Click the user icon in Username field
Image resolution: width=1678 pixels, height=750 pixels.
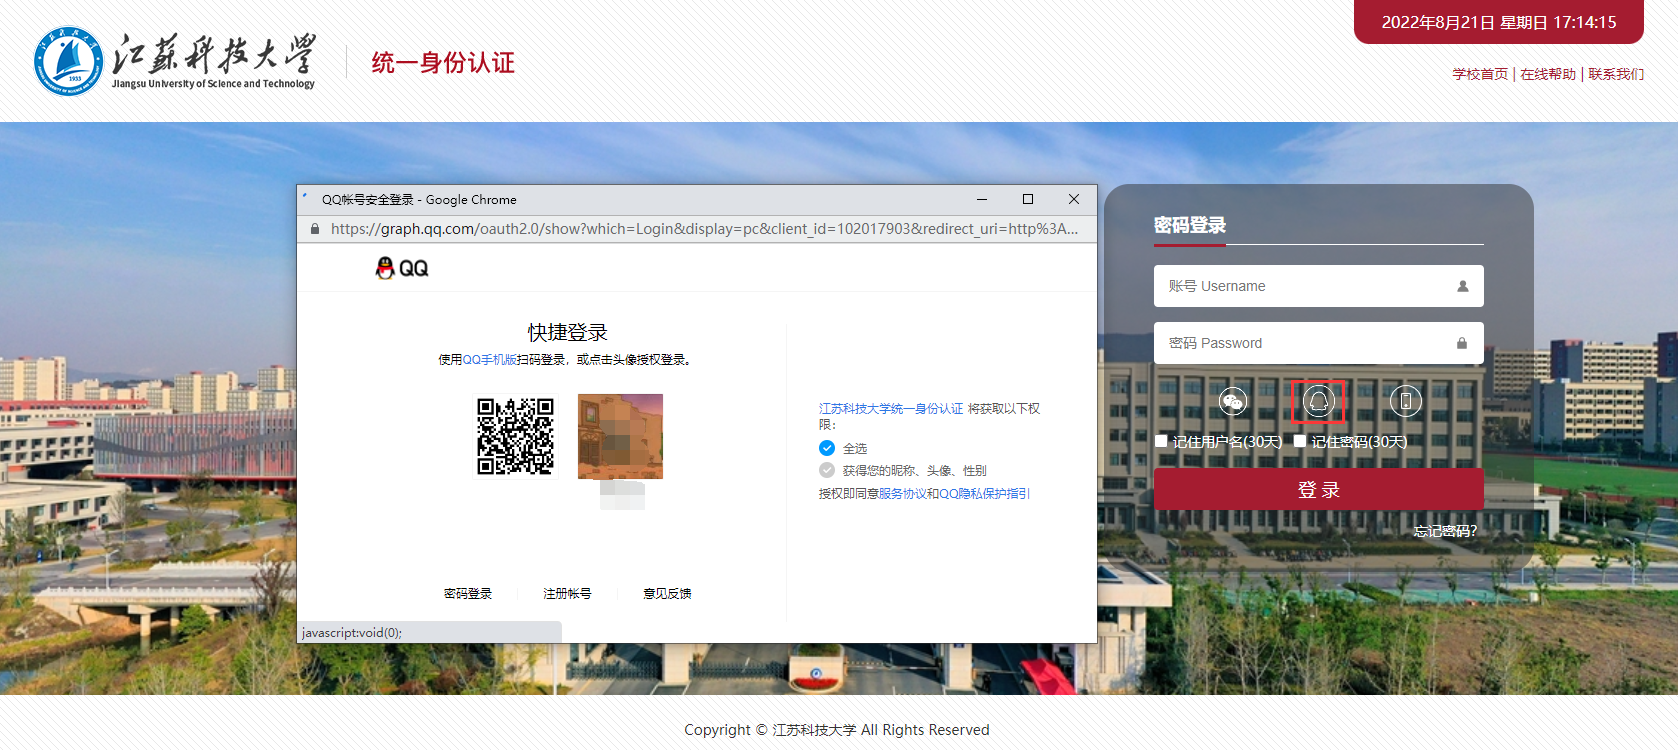click(1462, 286)
